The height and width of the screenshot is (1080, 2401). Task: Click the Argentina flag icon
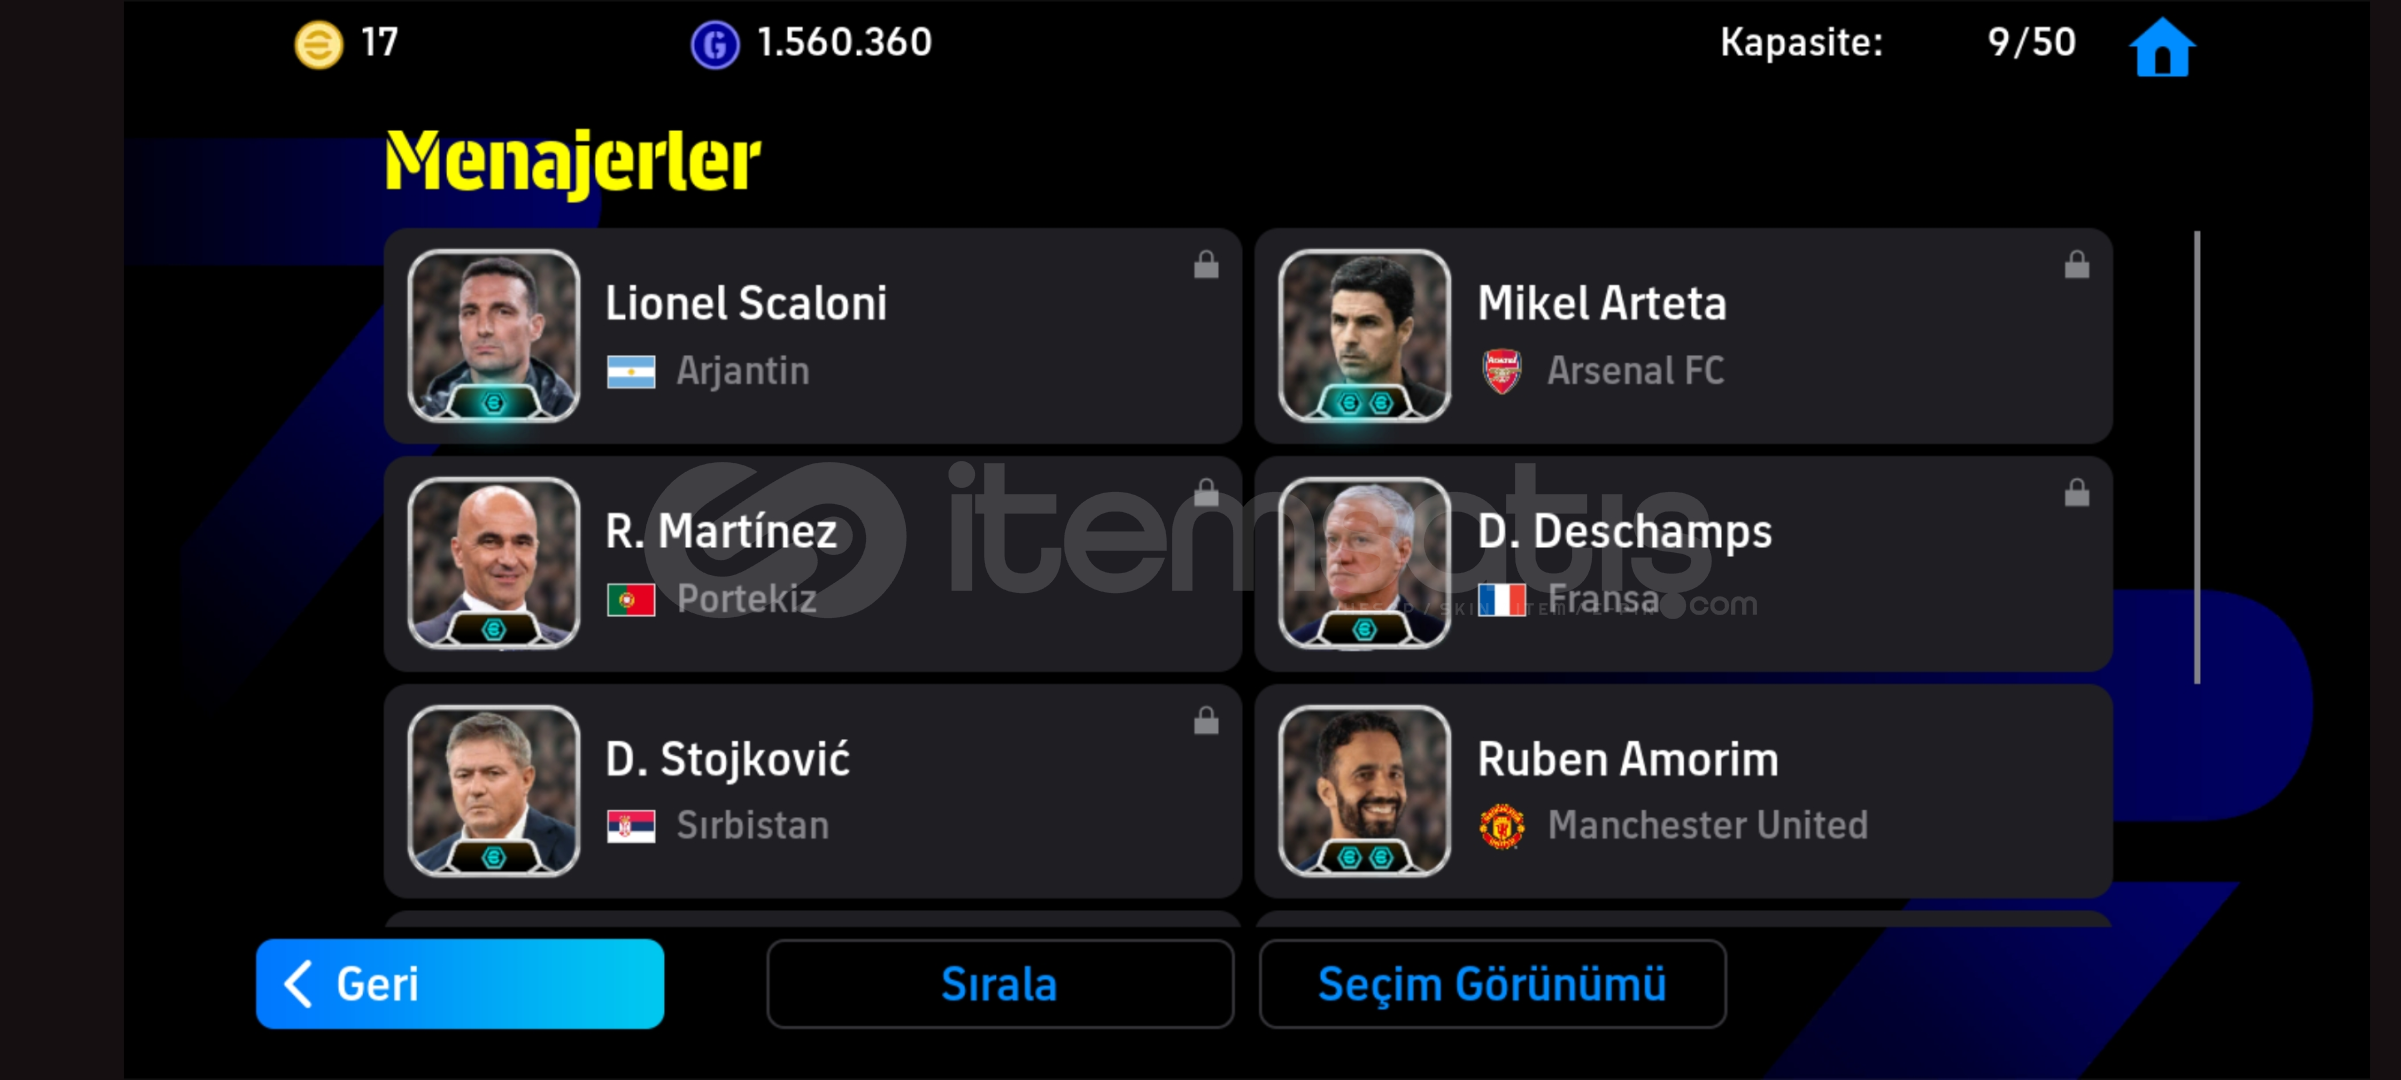point(631,372)
